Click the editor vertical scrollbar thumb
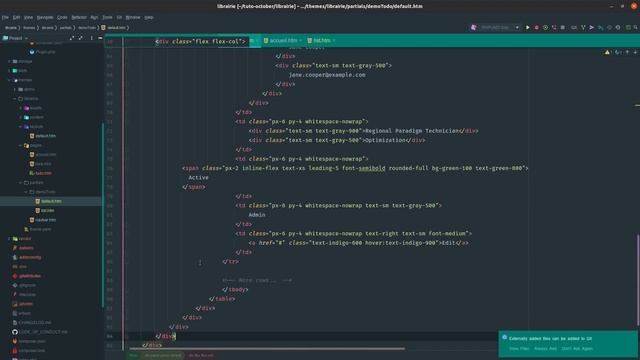This screenshot has width=640, height=360. coord(638,280)
